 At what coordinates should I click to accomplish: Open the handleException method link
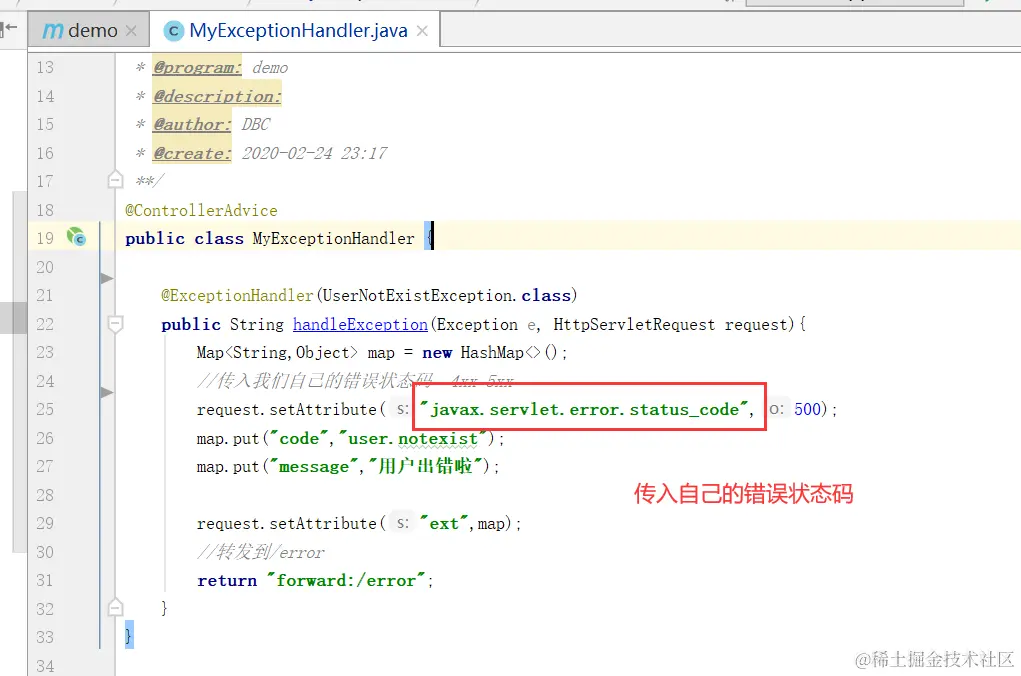(x=360, y=324)
